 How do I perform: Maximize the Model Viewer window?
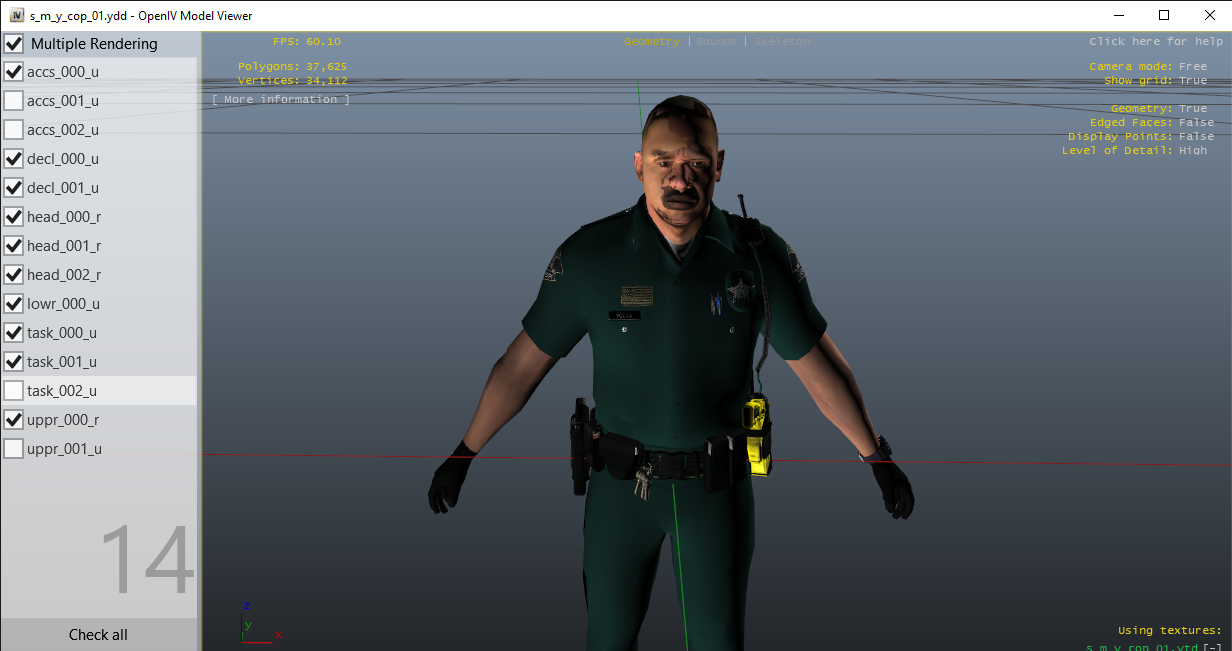coord(1163,15)
